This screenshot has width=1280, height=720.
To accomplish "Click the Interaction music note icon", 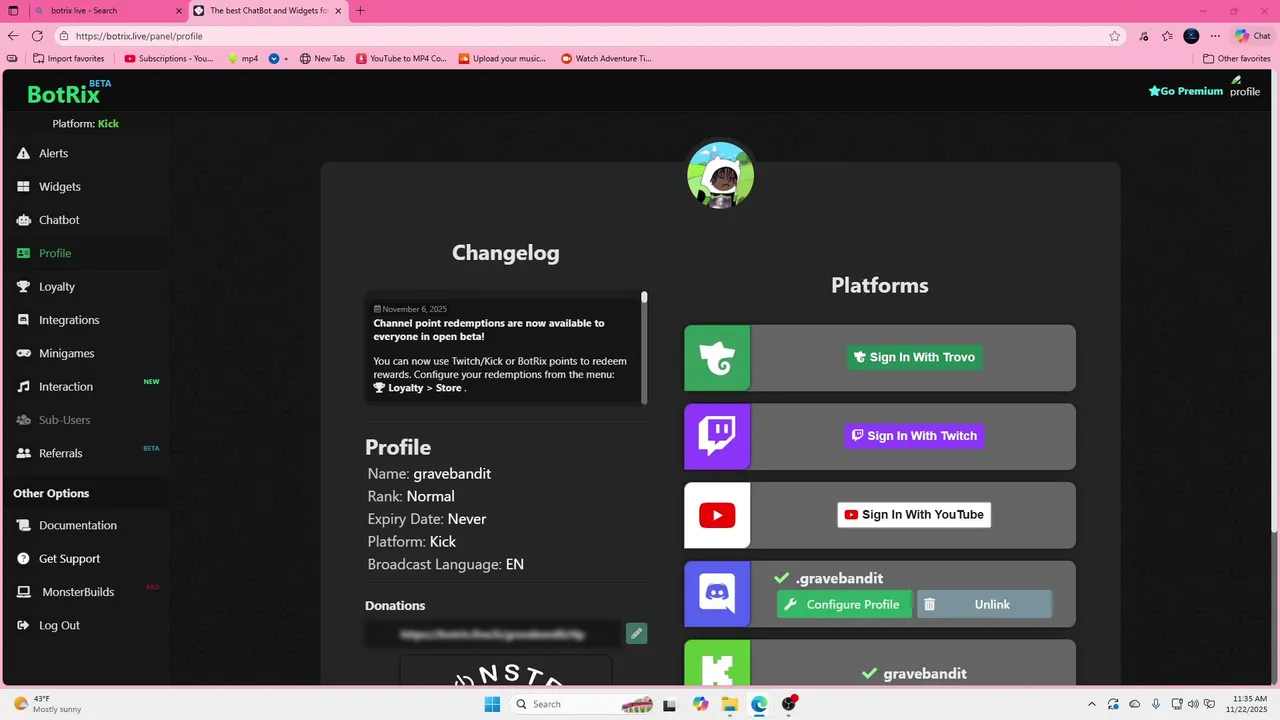I will [x=23, y=387].
